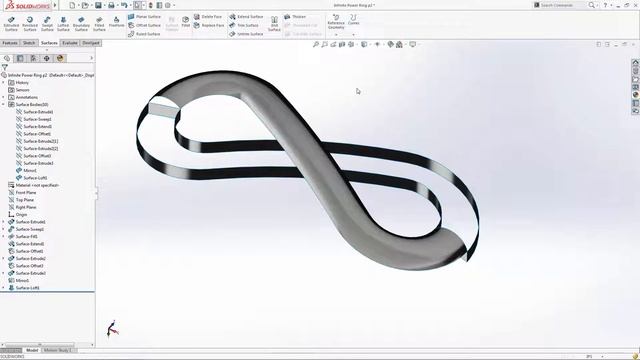This screenshot has height=360, width=640.
Task: Switch to the Evaluate tab
Action: [x=70, y=43]
